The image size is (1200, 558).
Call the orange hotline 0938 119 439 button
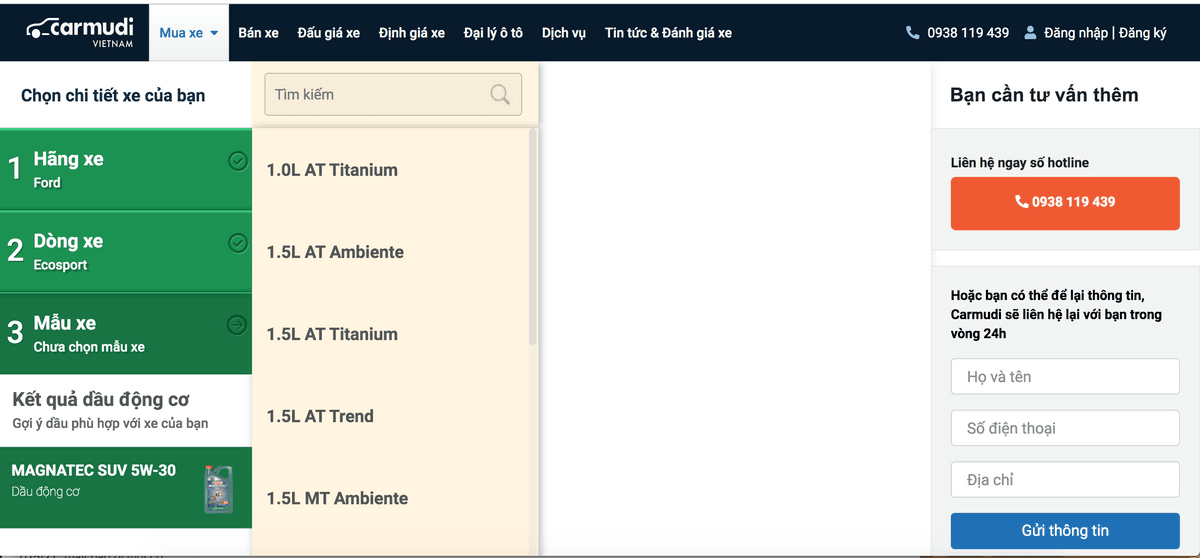coord(1064,203)
